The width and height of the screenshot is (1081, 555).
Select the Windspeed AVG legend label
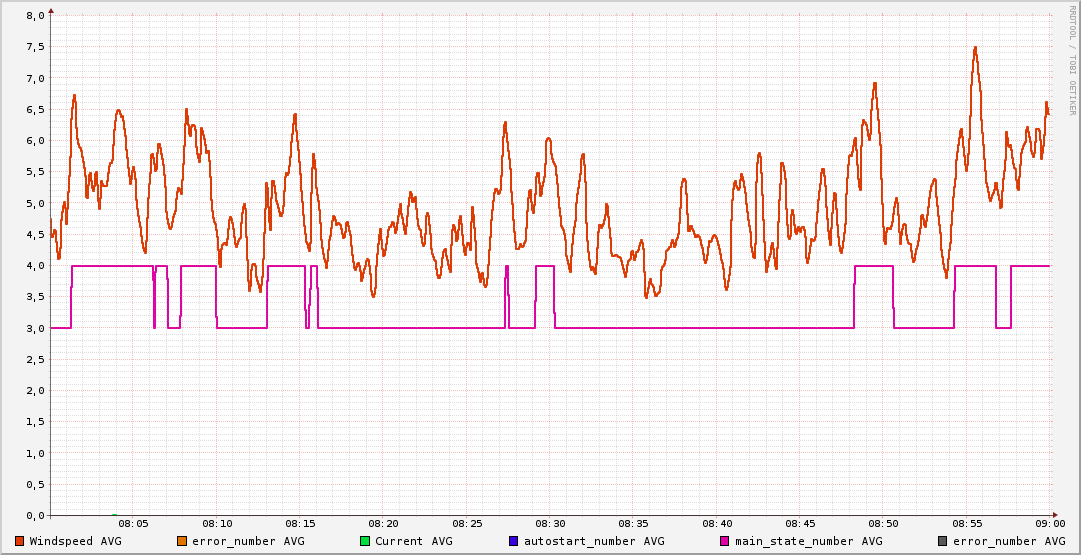pos(75,541)
